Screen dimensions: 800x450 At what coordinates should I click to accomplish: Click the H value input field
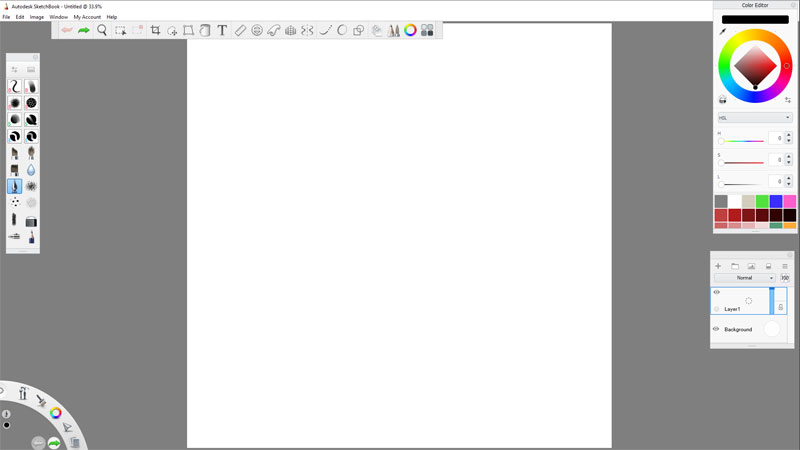tap(776, 138)
